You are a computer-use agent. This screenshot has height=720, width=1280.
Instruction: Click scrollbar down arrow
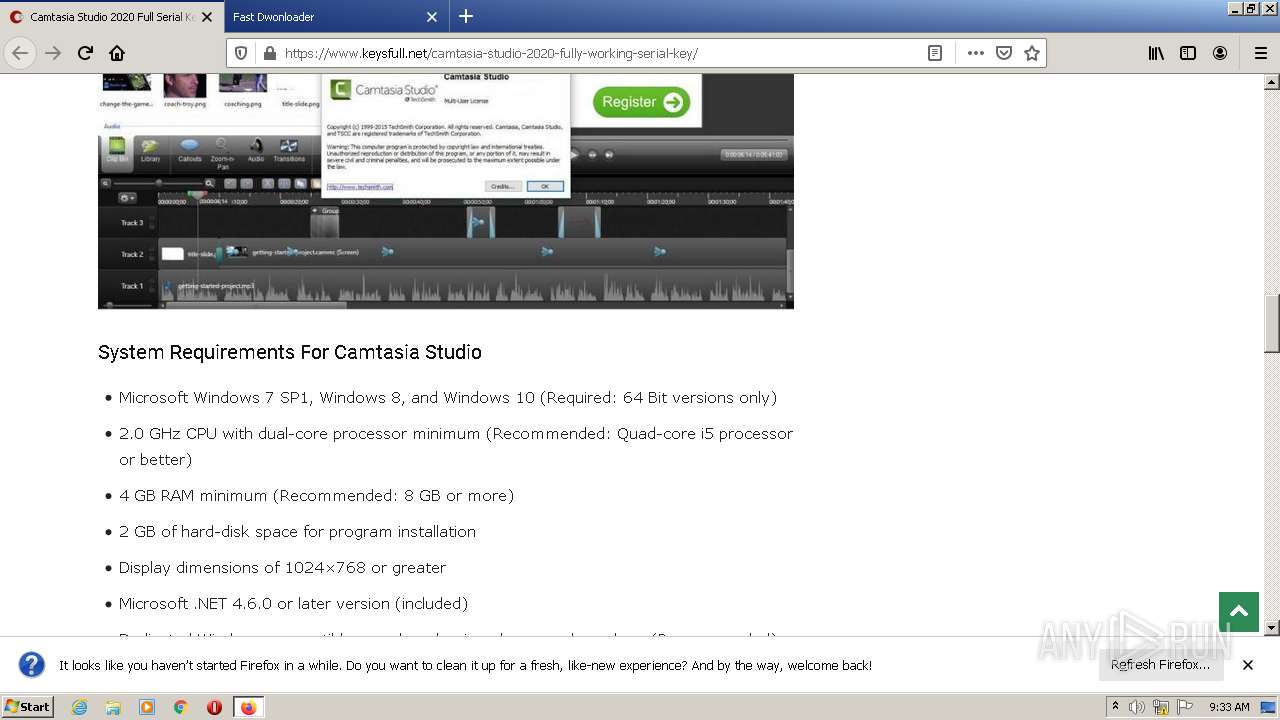(1272, 628)
